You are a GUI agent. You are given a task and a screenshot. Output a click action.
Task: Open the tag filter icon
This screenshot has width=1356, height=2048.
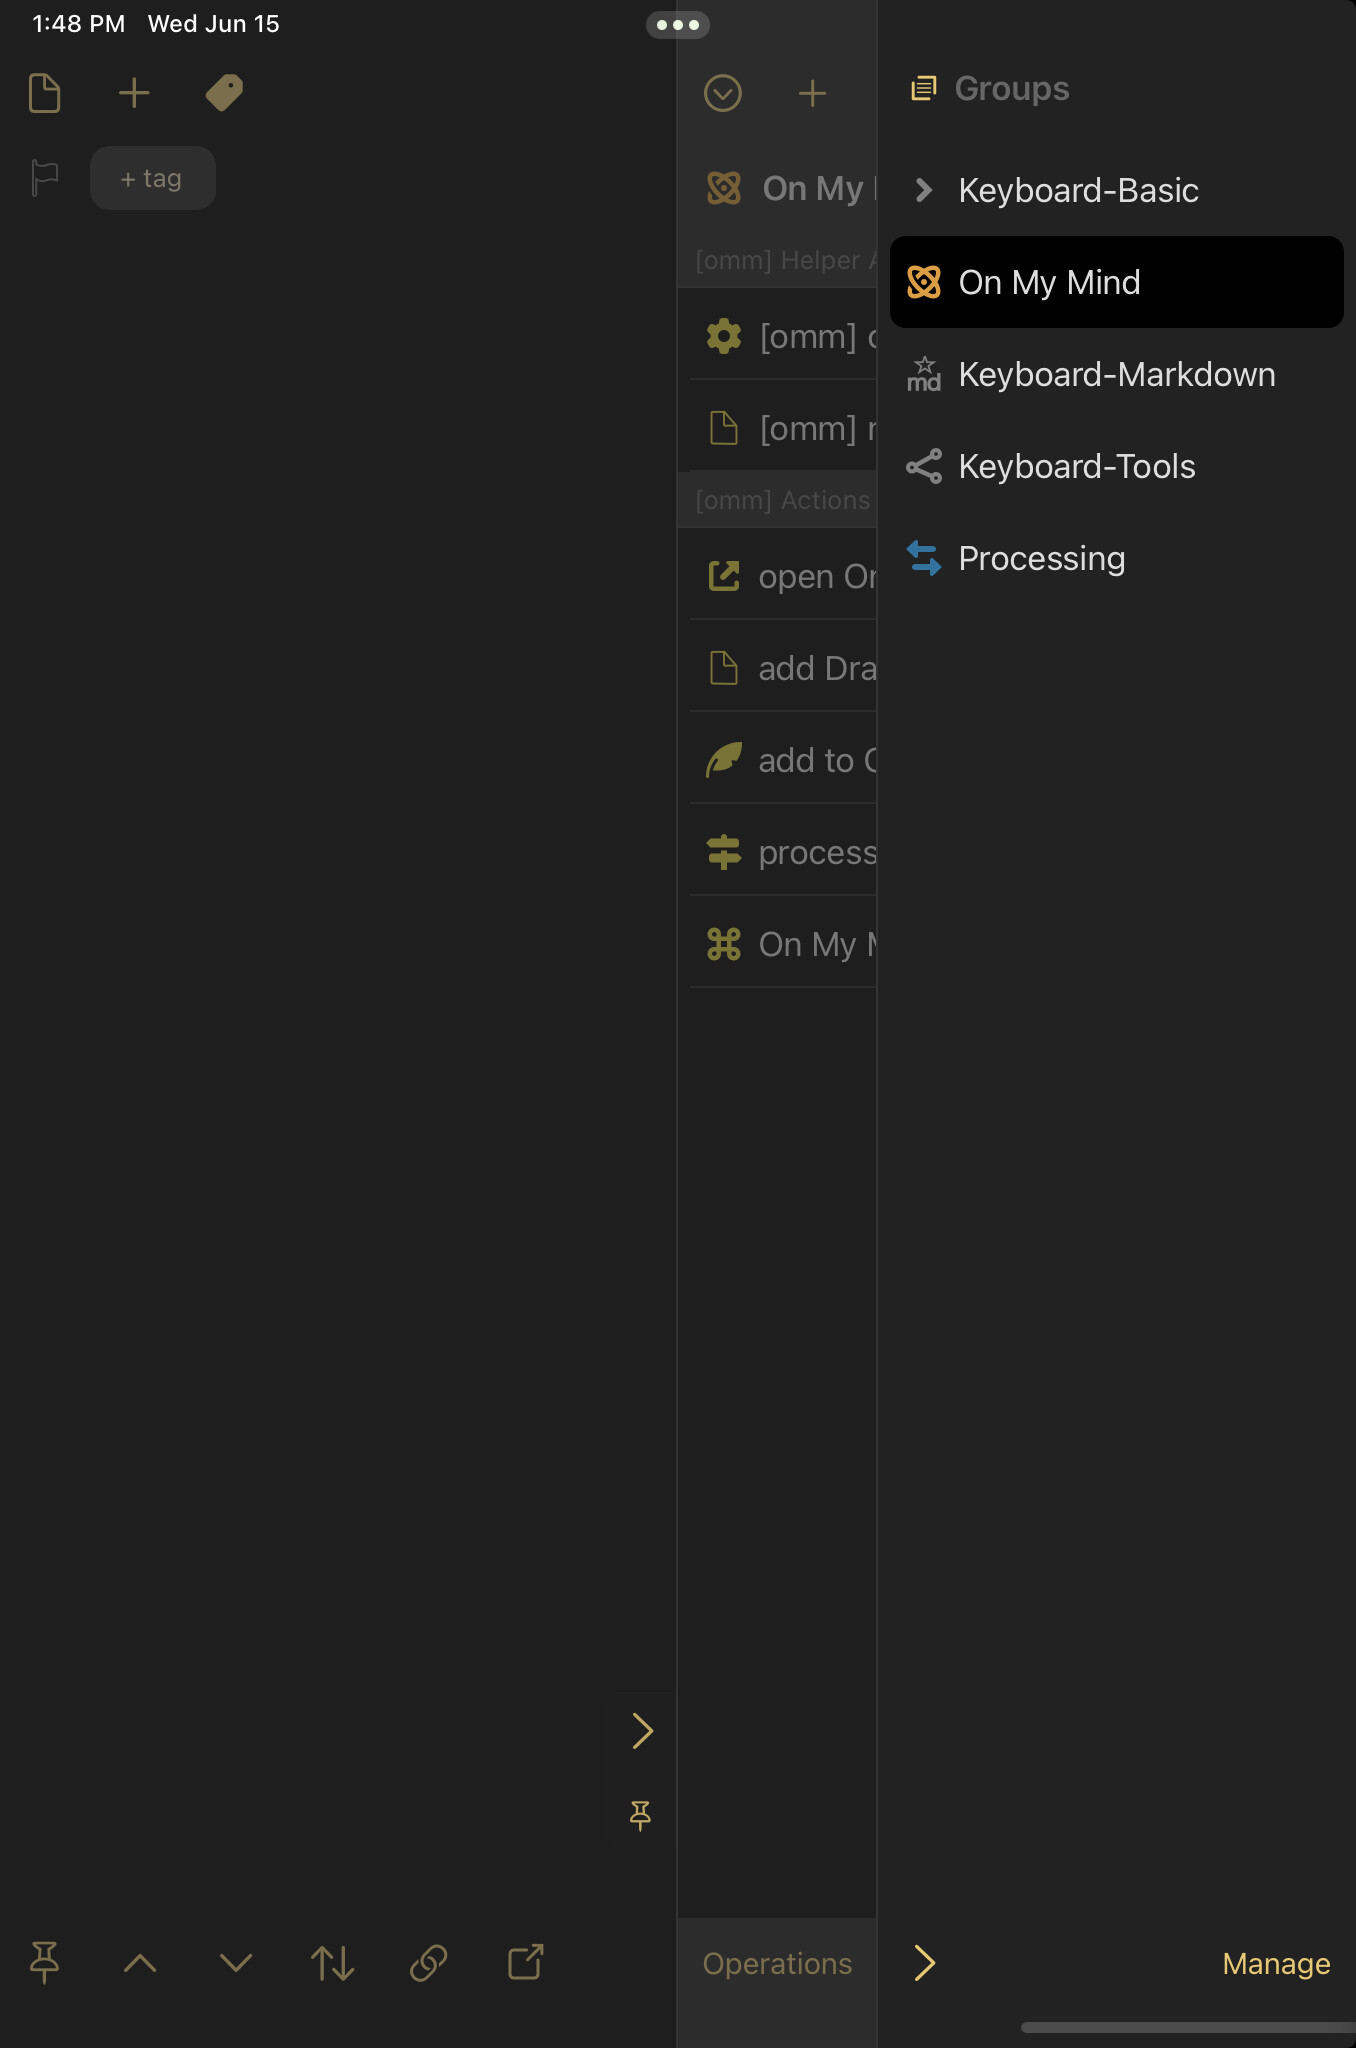(x=224, y=93)
